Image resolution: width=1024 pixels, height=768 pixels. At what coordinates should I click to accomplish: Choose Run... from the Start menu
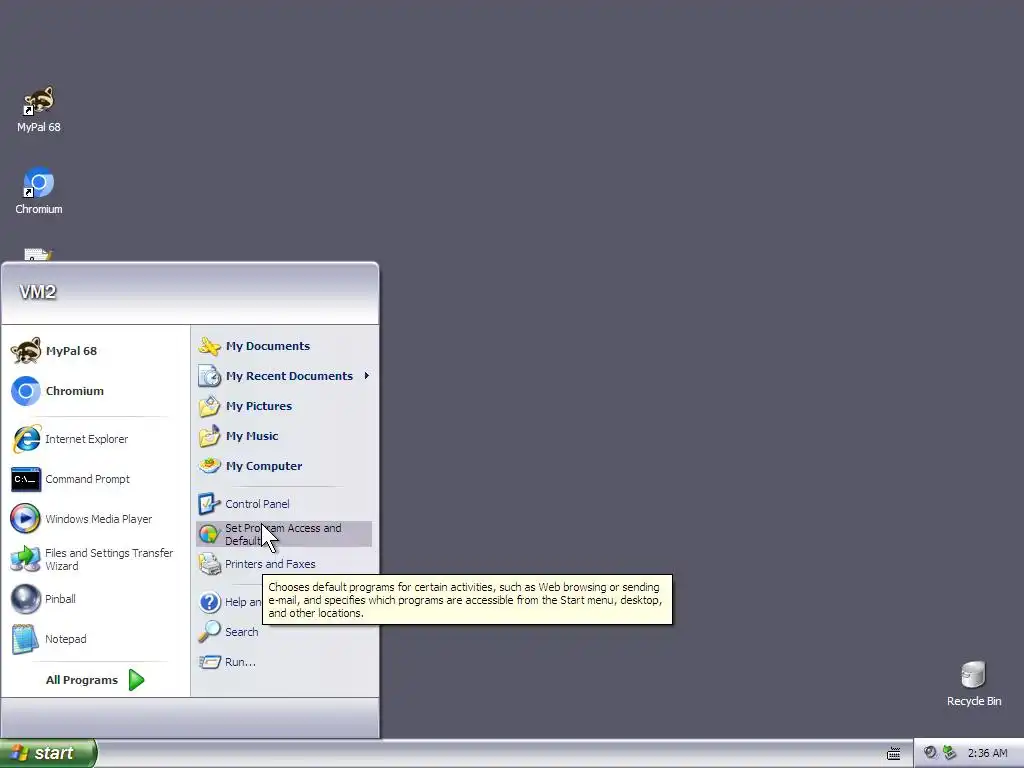(x=240, y=662)
